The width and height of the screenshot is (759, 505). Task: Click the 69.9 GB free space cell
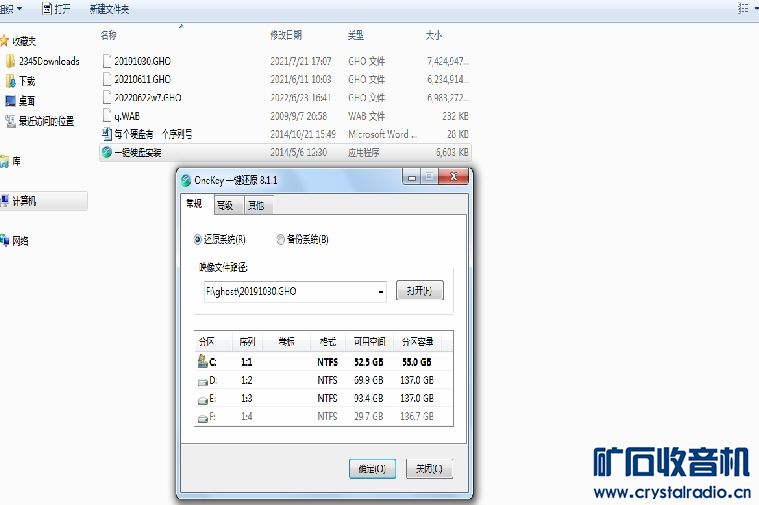369,380
